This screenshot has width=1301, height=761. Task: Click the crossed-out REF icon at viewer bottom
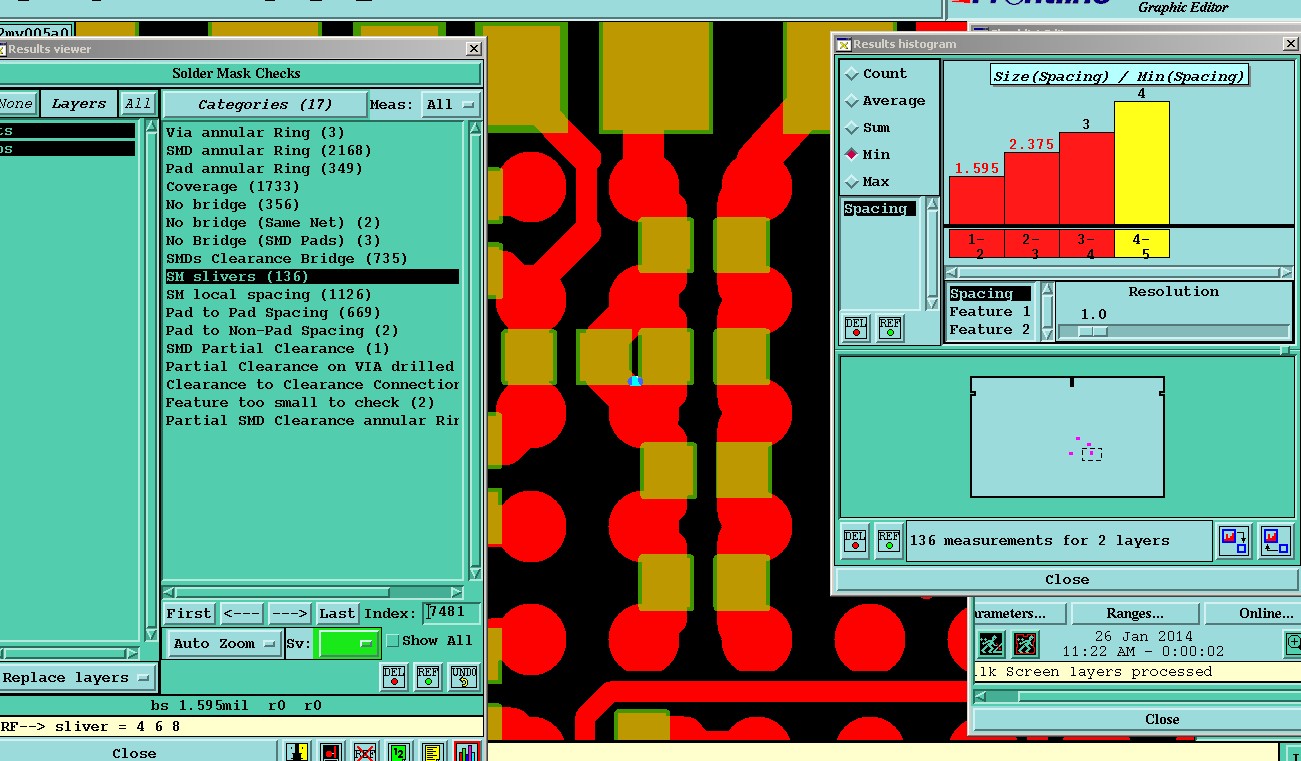(365, 752)
